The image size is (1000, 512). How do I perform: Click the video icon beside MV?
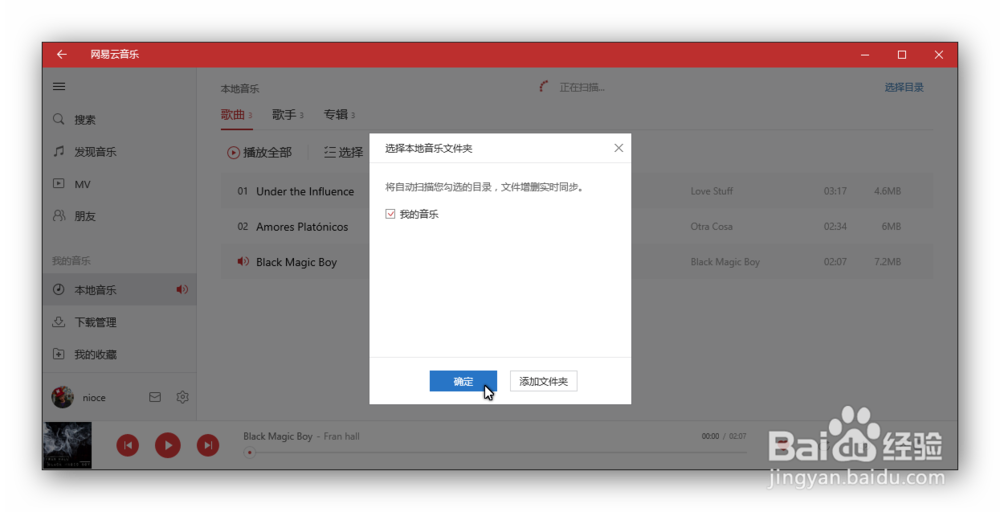(x=58, y=184)
